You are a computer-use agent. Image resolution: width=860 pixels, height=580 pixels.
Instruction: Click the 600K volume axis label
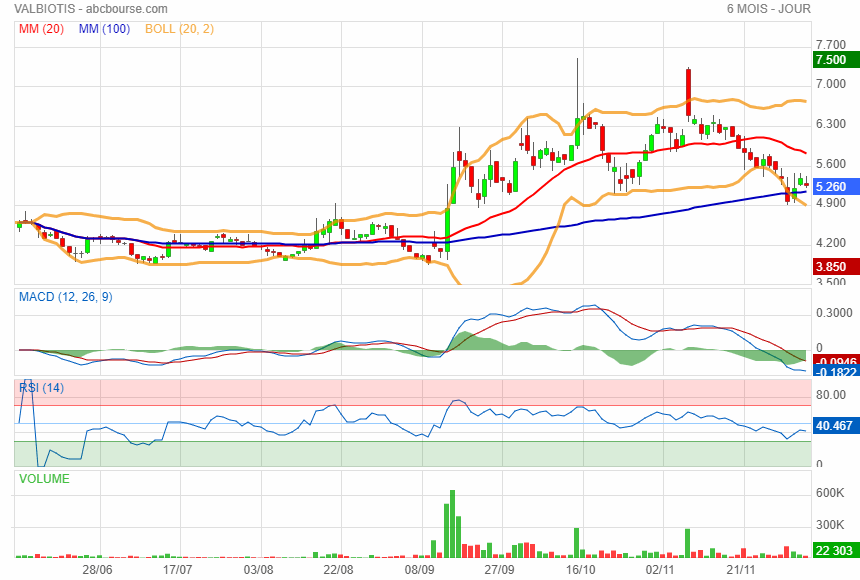[830, 493]
